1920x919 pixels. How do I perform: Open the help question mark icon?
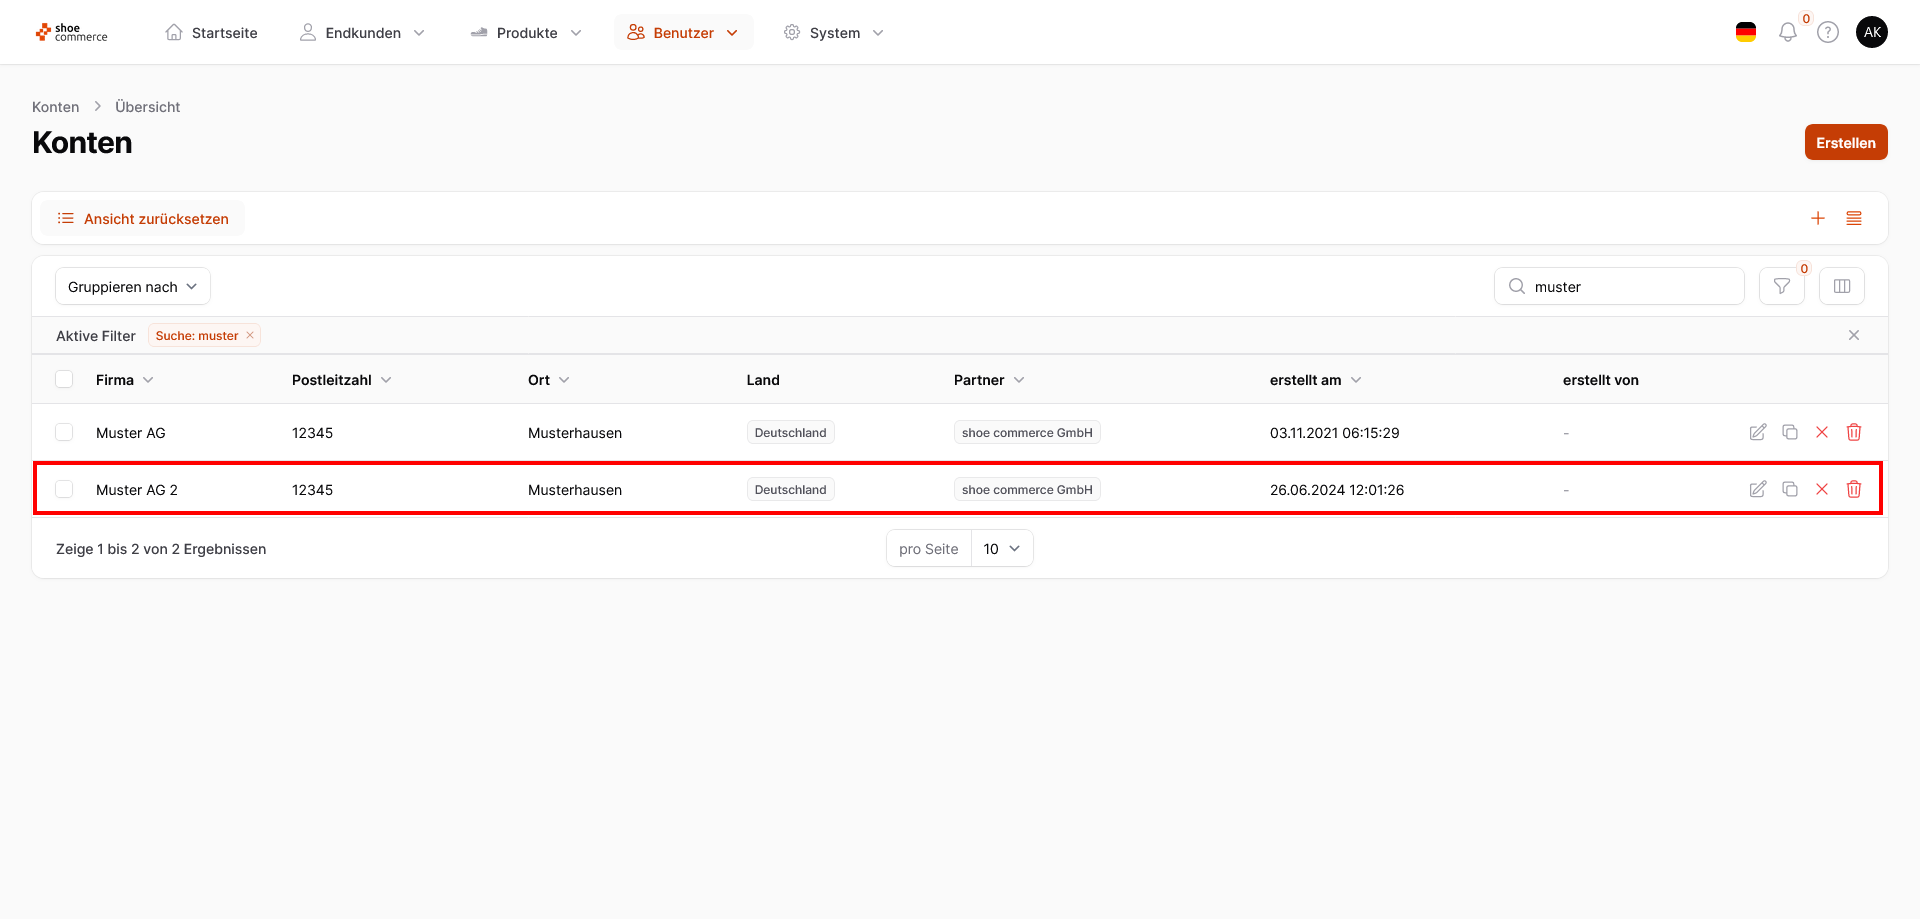[x=1827, y=32]
